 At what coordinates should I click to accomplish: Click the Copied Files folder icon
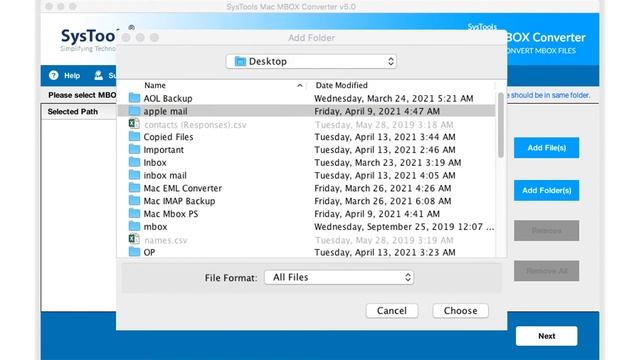134,136
